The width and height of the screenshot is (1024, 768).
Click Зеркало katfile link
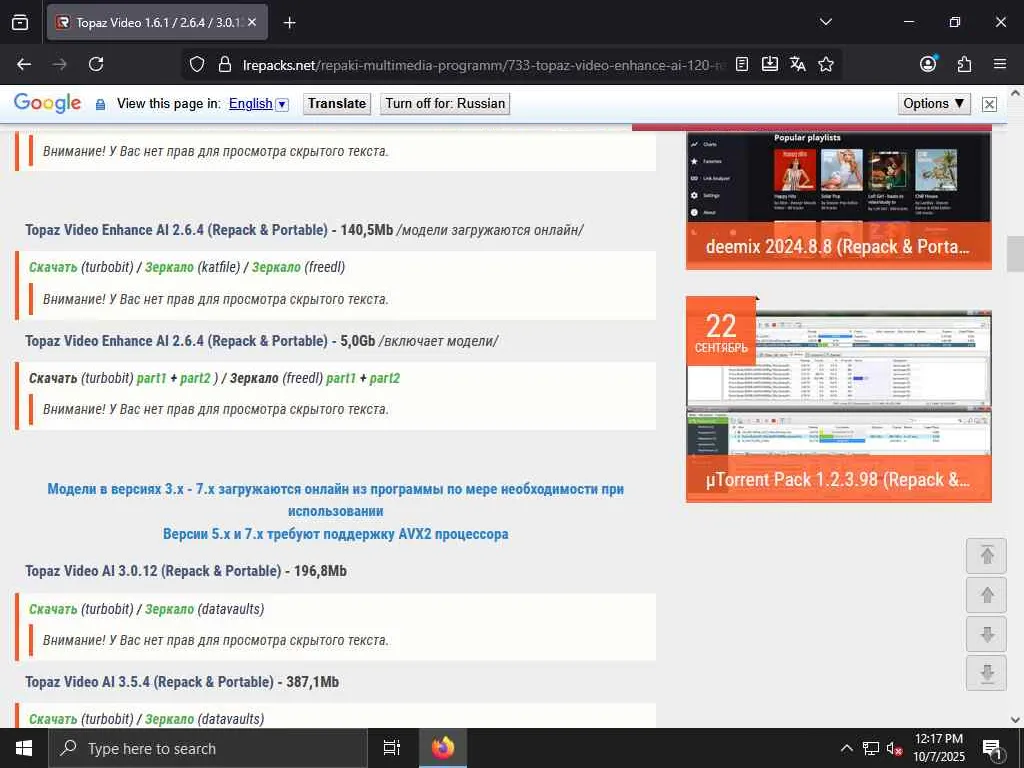(169, 267)
